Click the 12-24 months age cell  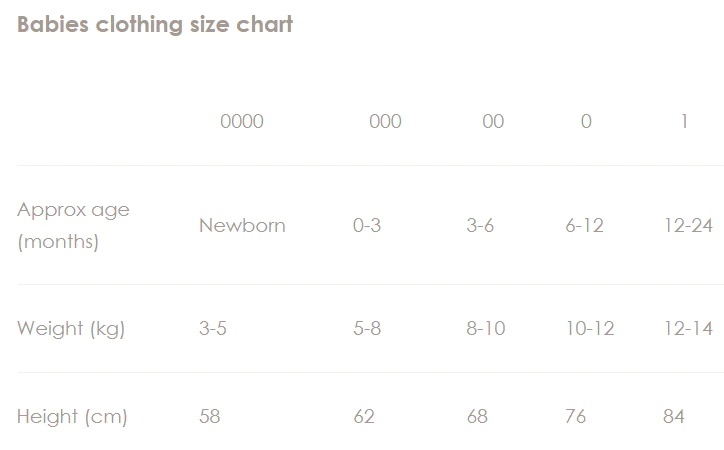point(688,225)
